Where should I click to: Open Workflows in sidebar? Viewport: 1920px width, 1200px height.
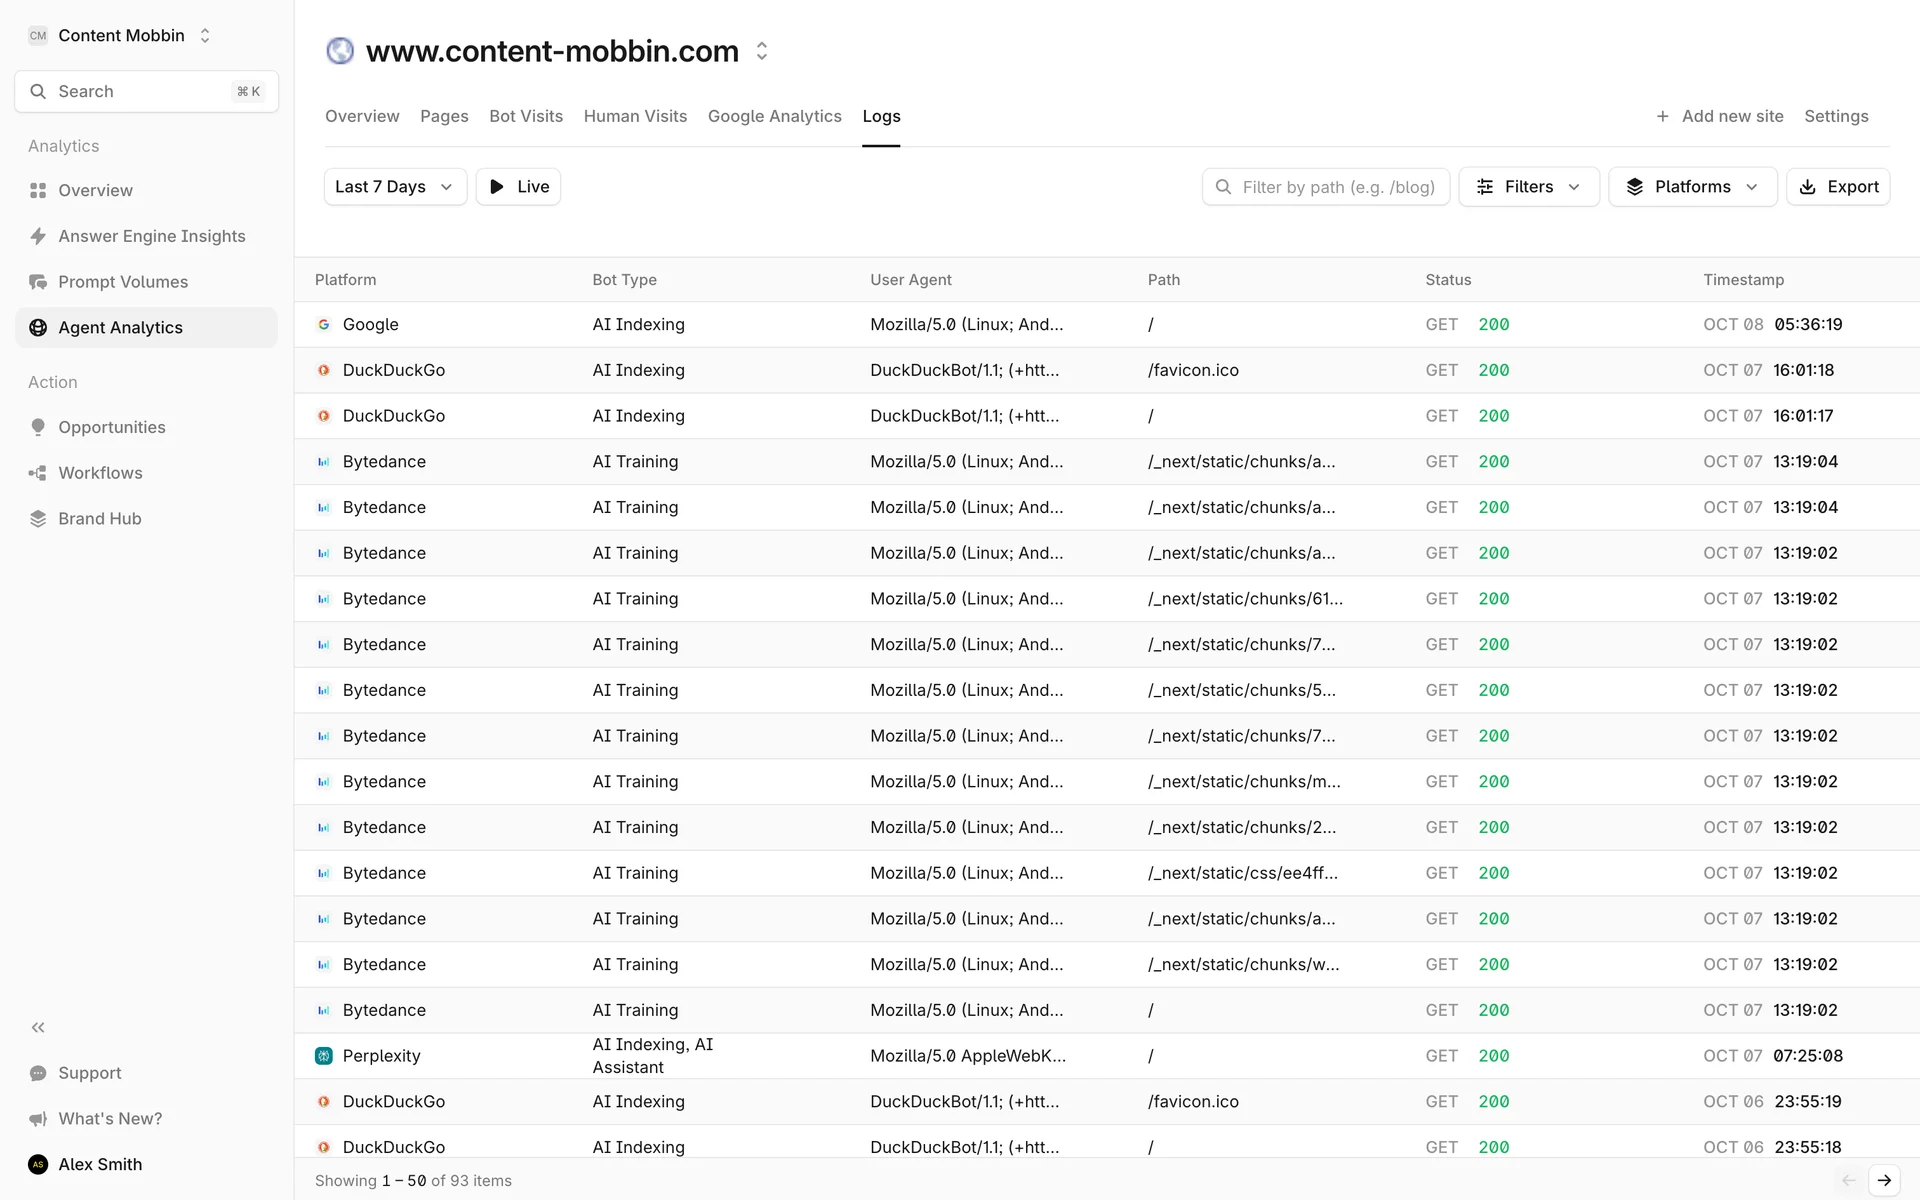click(100, 473)
